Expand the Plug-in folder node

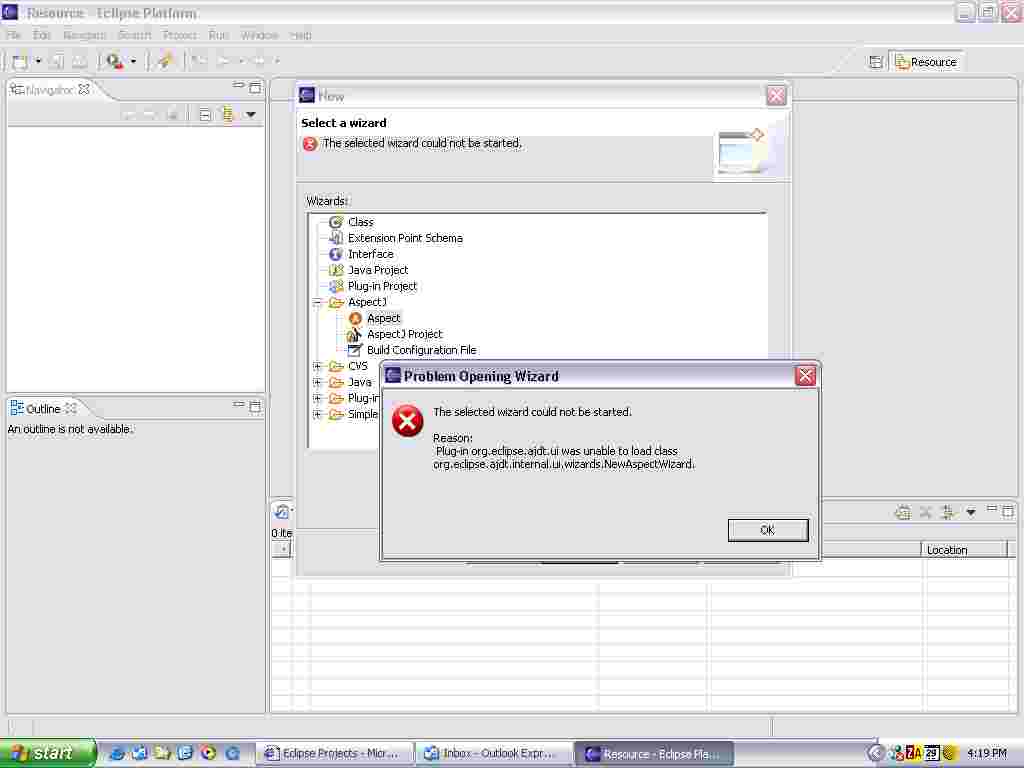click(x=317, y=398)
